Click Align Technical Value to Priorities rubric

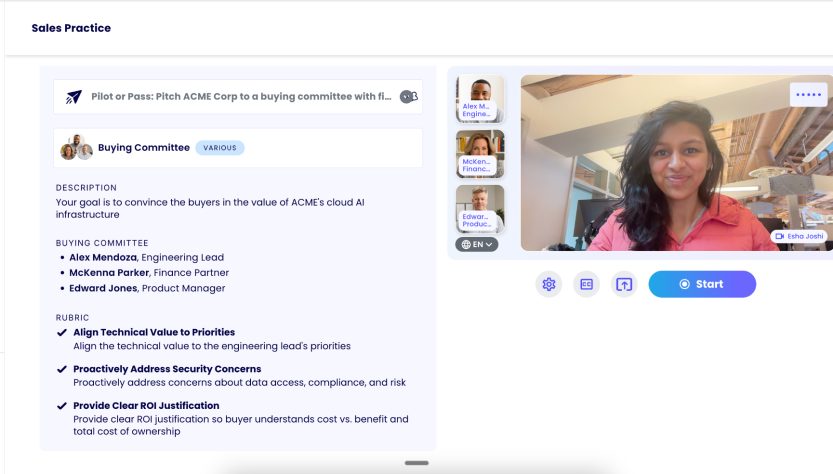tap(154, 332)
